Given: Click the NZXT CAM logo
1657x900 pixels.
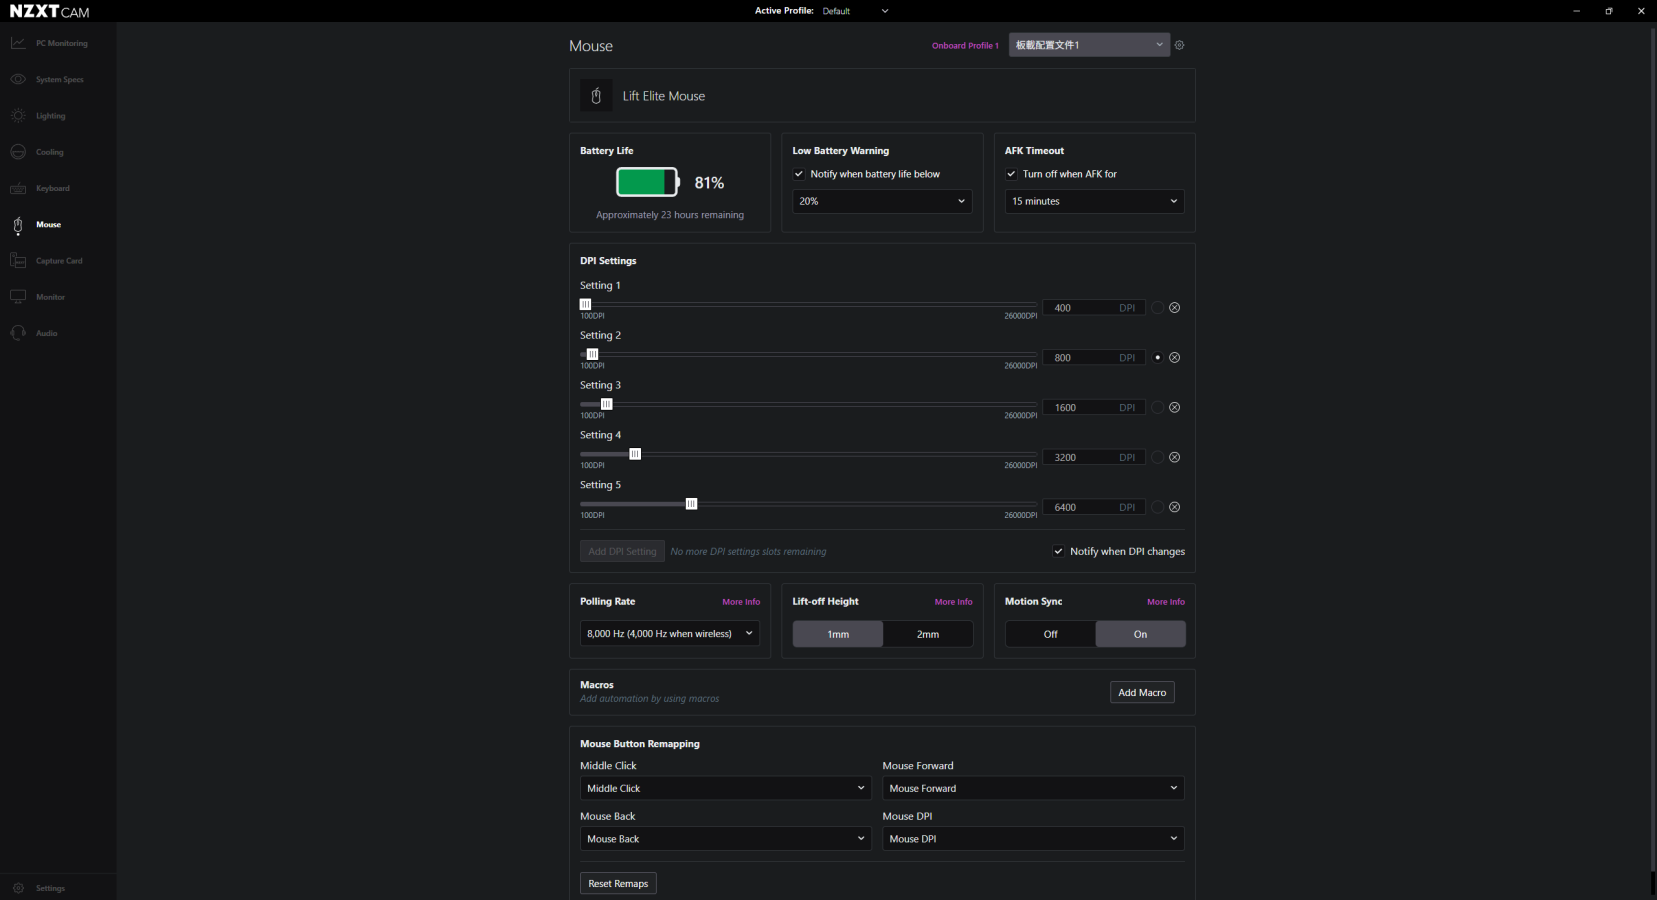Looking at the screenshot, I should [x=49, y=11].
